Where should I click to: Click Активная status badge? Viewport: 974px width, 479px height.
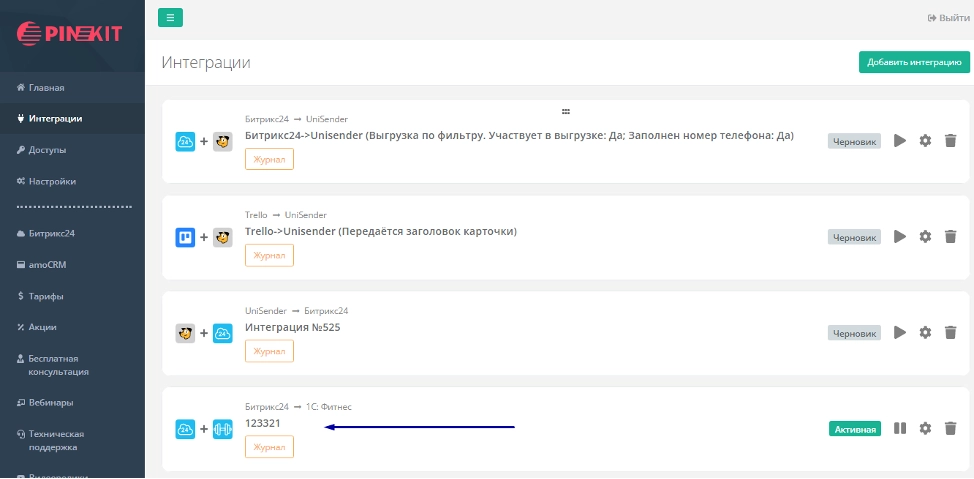pyautogui.click(x=855, y=429)
